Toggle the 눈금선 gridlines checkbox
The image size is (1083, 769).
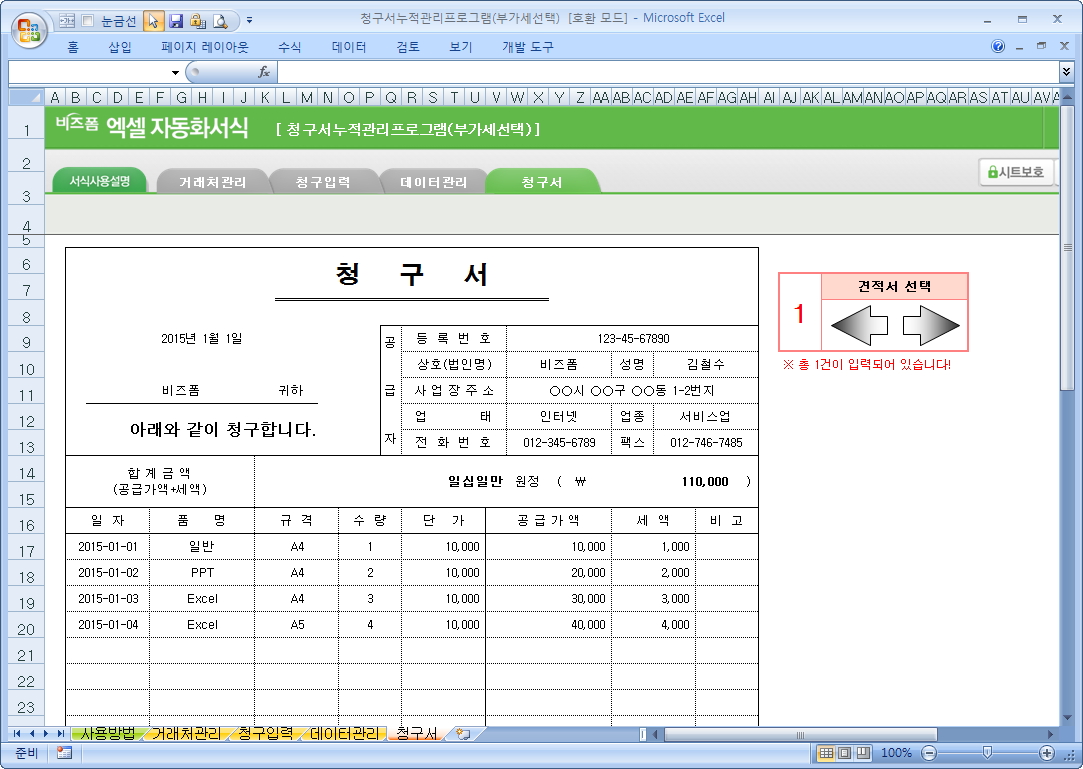[x=88, y=20]
